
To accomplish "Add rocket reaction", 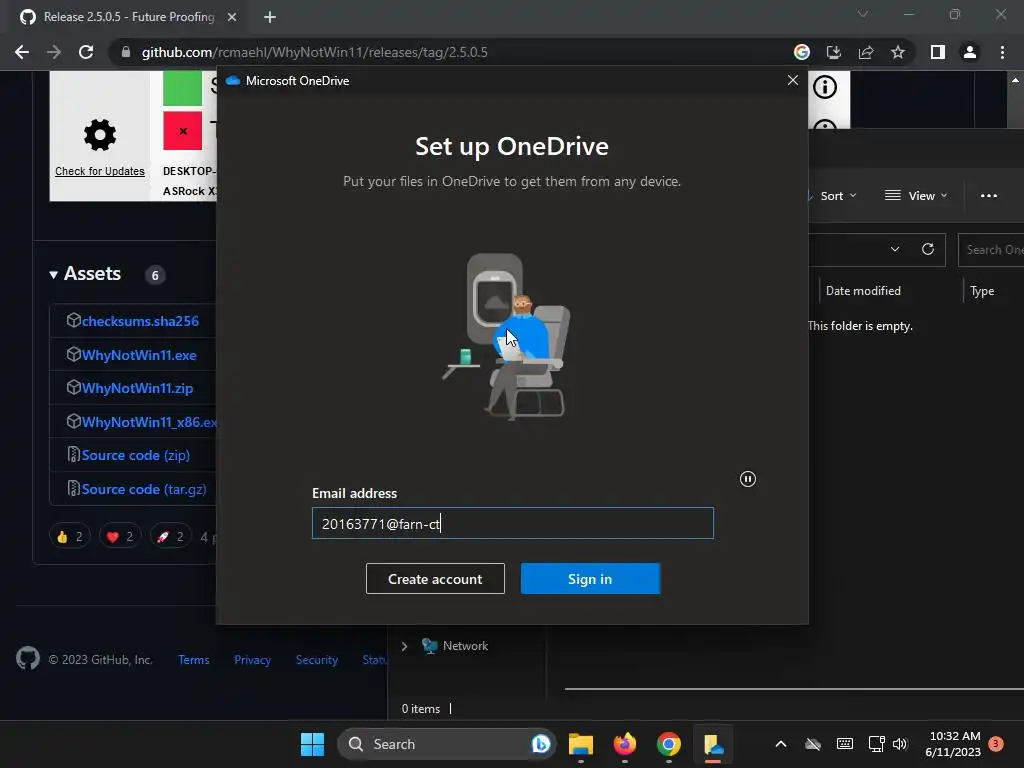I will pos(170,537).
